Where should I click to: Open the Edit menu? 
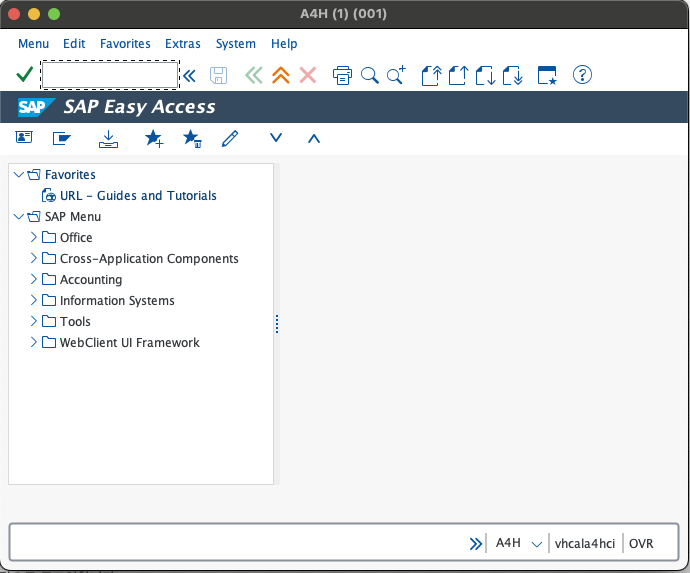[x=74, y=44]
